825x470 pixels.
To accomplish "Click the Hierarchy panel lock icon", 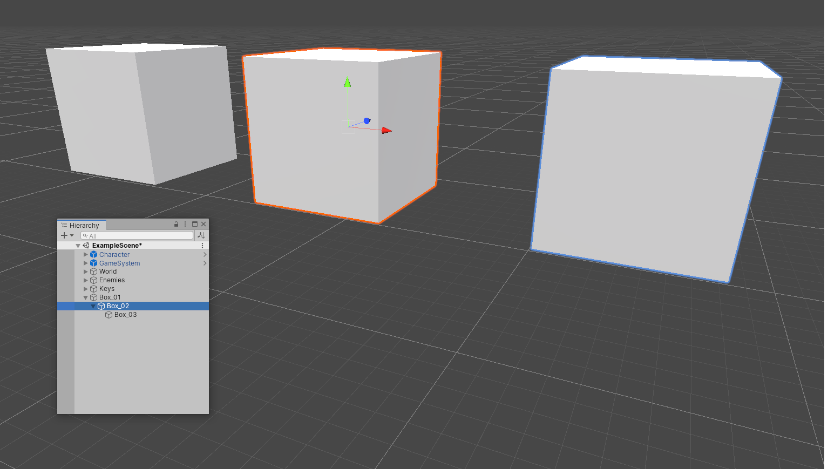I will 177,225.
